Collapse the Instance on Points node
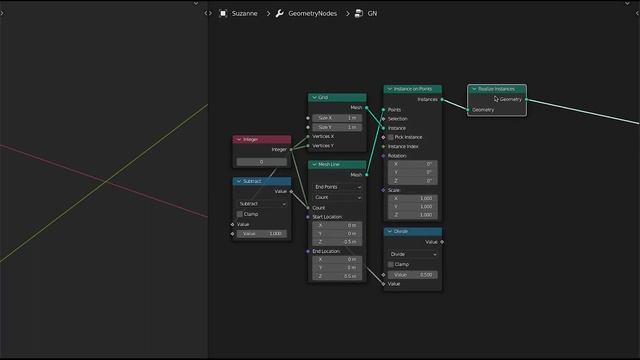This screenshot has width=640, height=360. [390, 89]
